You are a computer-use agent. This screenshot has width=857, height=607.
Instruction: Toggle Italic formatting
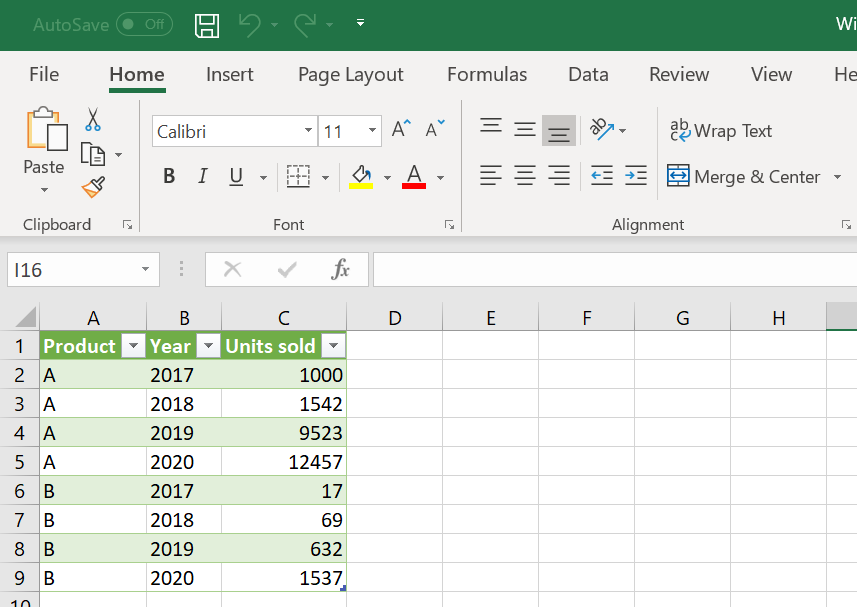click(202, 177)
